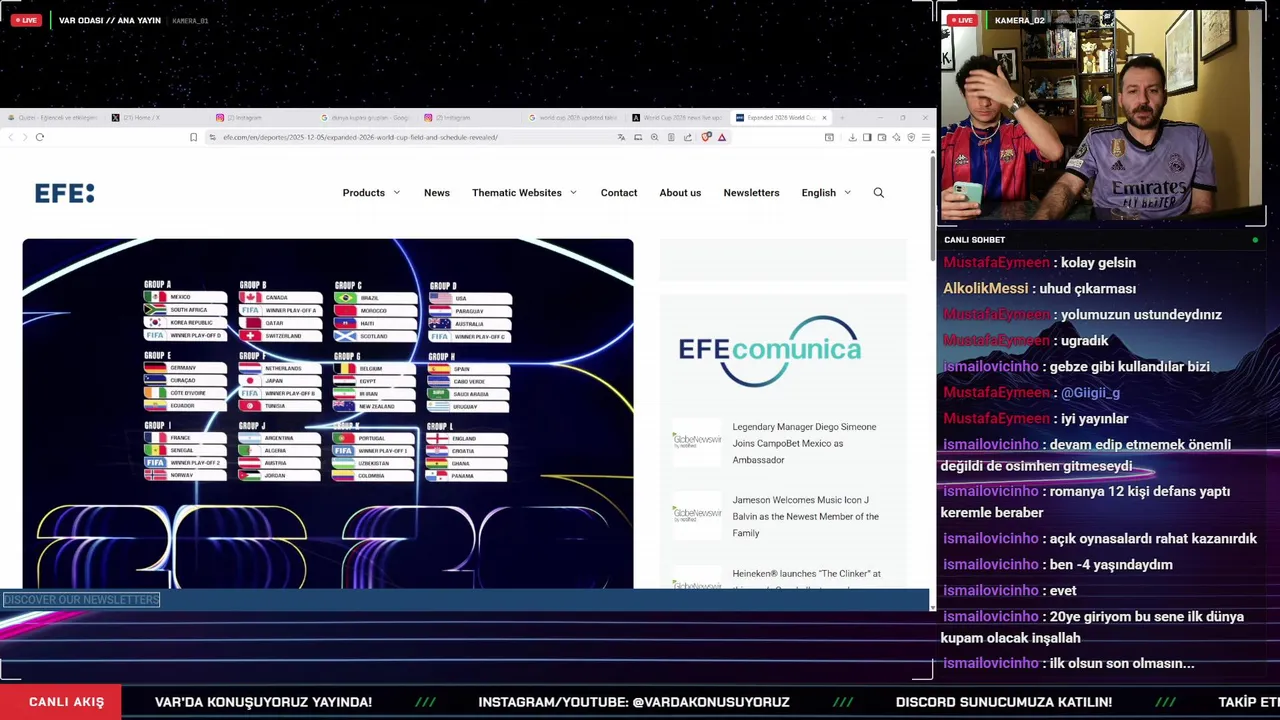Click chat message "kolay gelsin"
The height and width of the screenshot is (720, 1280).
(x=1098, y=263)
